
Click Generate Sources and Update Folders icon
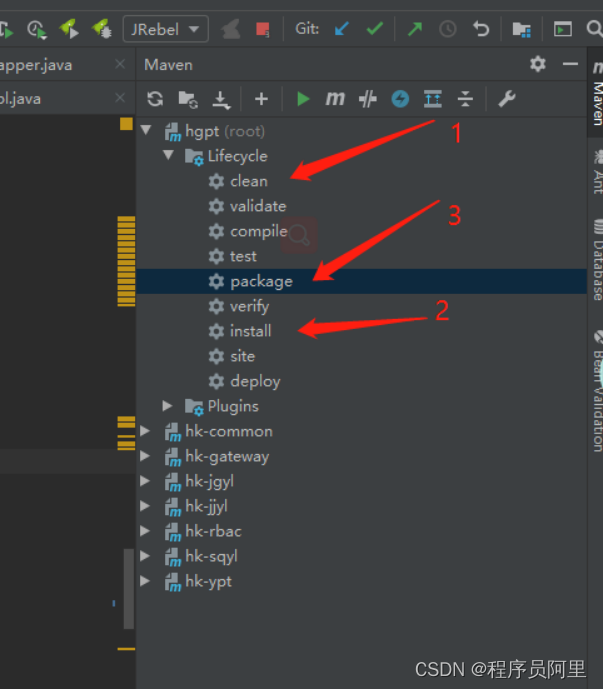click(188, 99)
